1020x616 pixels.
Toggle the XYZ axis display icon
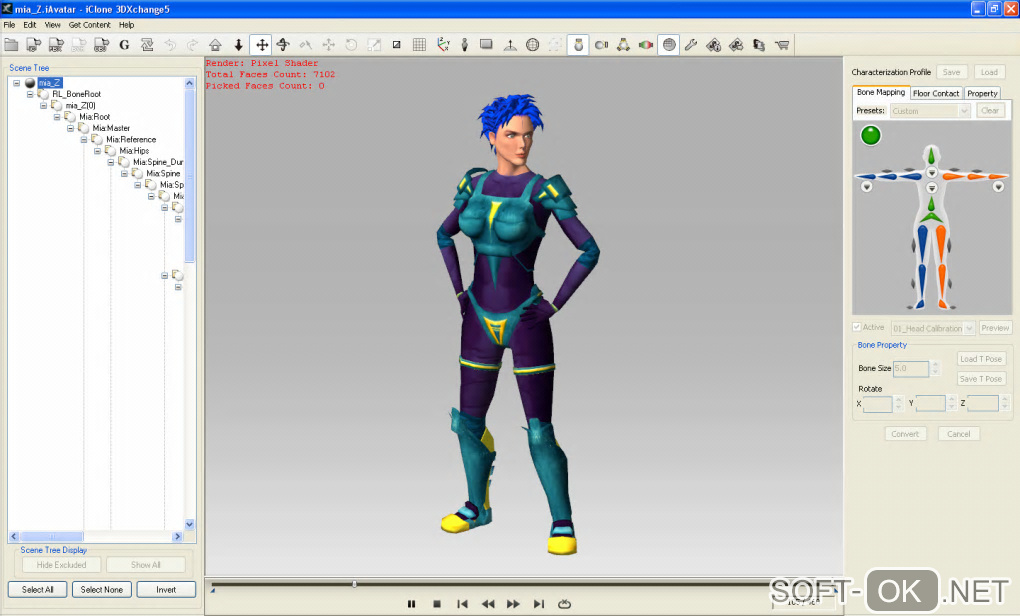(443, 45)
